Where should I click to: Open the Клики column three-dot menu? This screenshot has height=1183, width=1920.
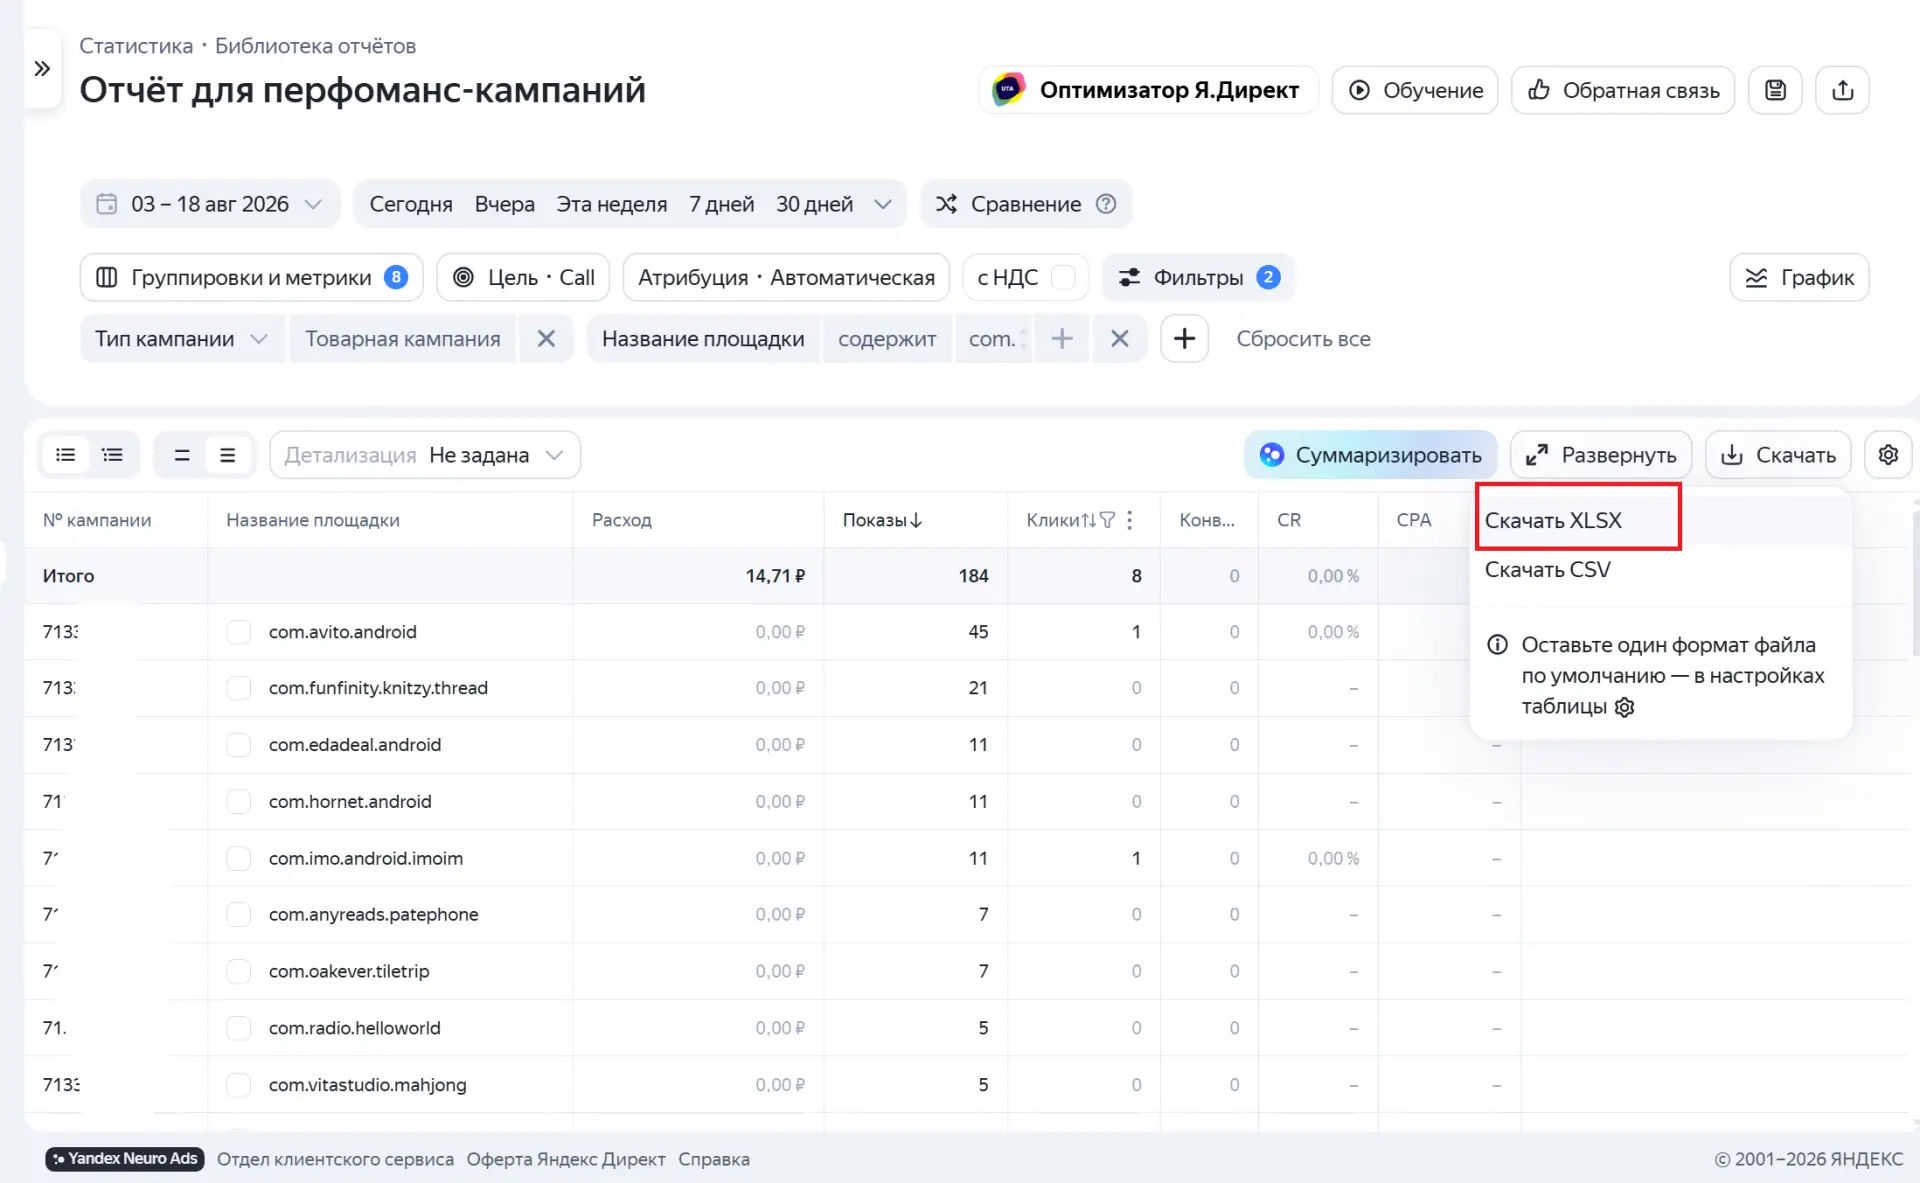1130,520
